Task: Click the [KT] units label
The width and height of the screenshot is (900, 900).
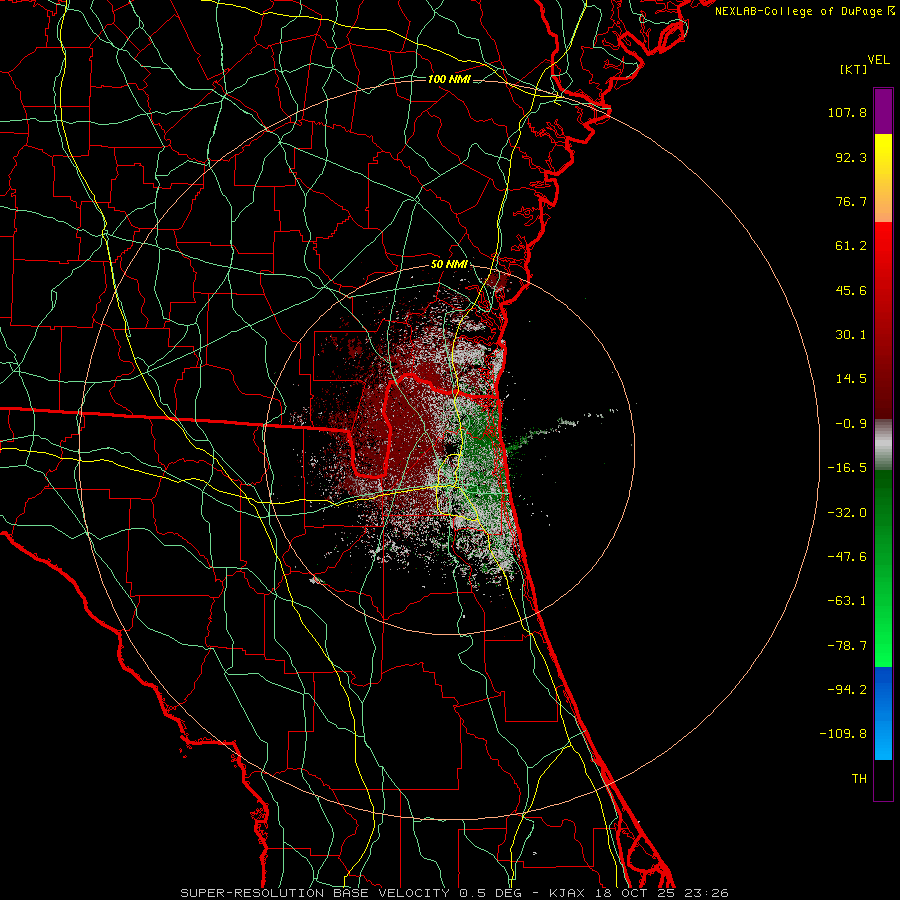Action: pos(854,69)
